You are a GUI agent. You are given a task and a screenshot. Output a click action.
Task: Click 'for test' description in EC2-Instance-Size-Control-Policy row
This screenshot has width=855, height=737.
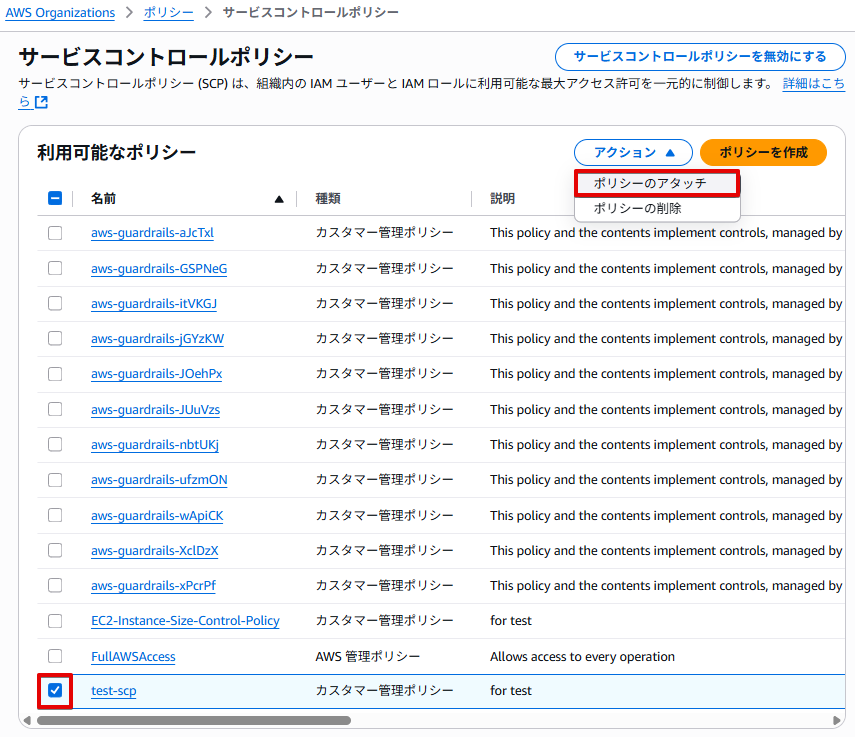point(510,621)
